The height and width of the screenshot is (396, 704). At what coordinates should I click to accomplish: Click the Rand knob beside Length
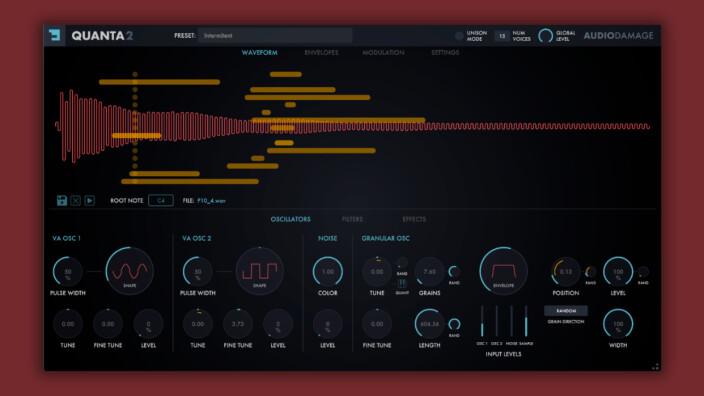pyautogui.click(x=454, y=324)
